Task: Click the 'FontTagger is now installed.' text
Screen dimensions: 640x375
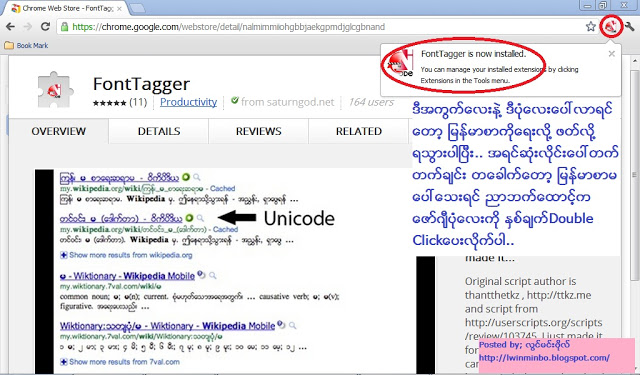Action: click(473, 54)
